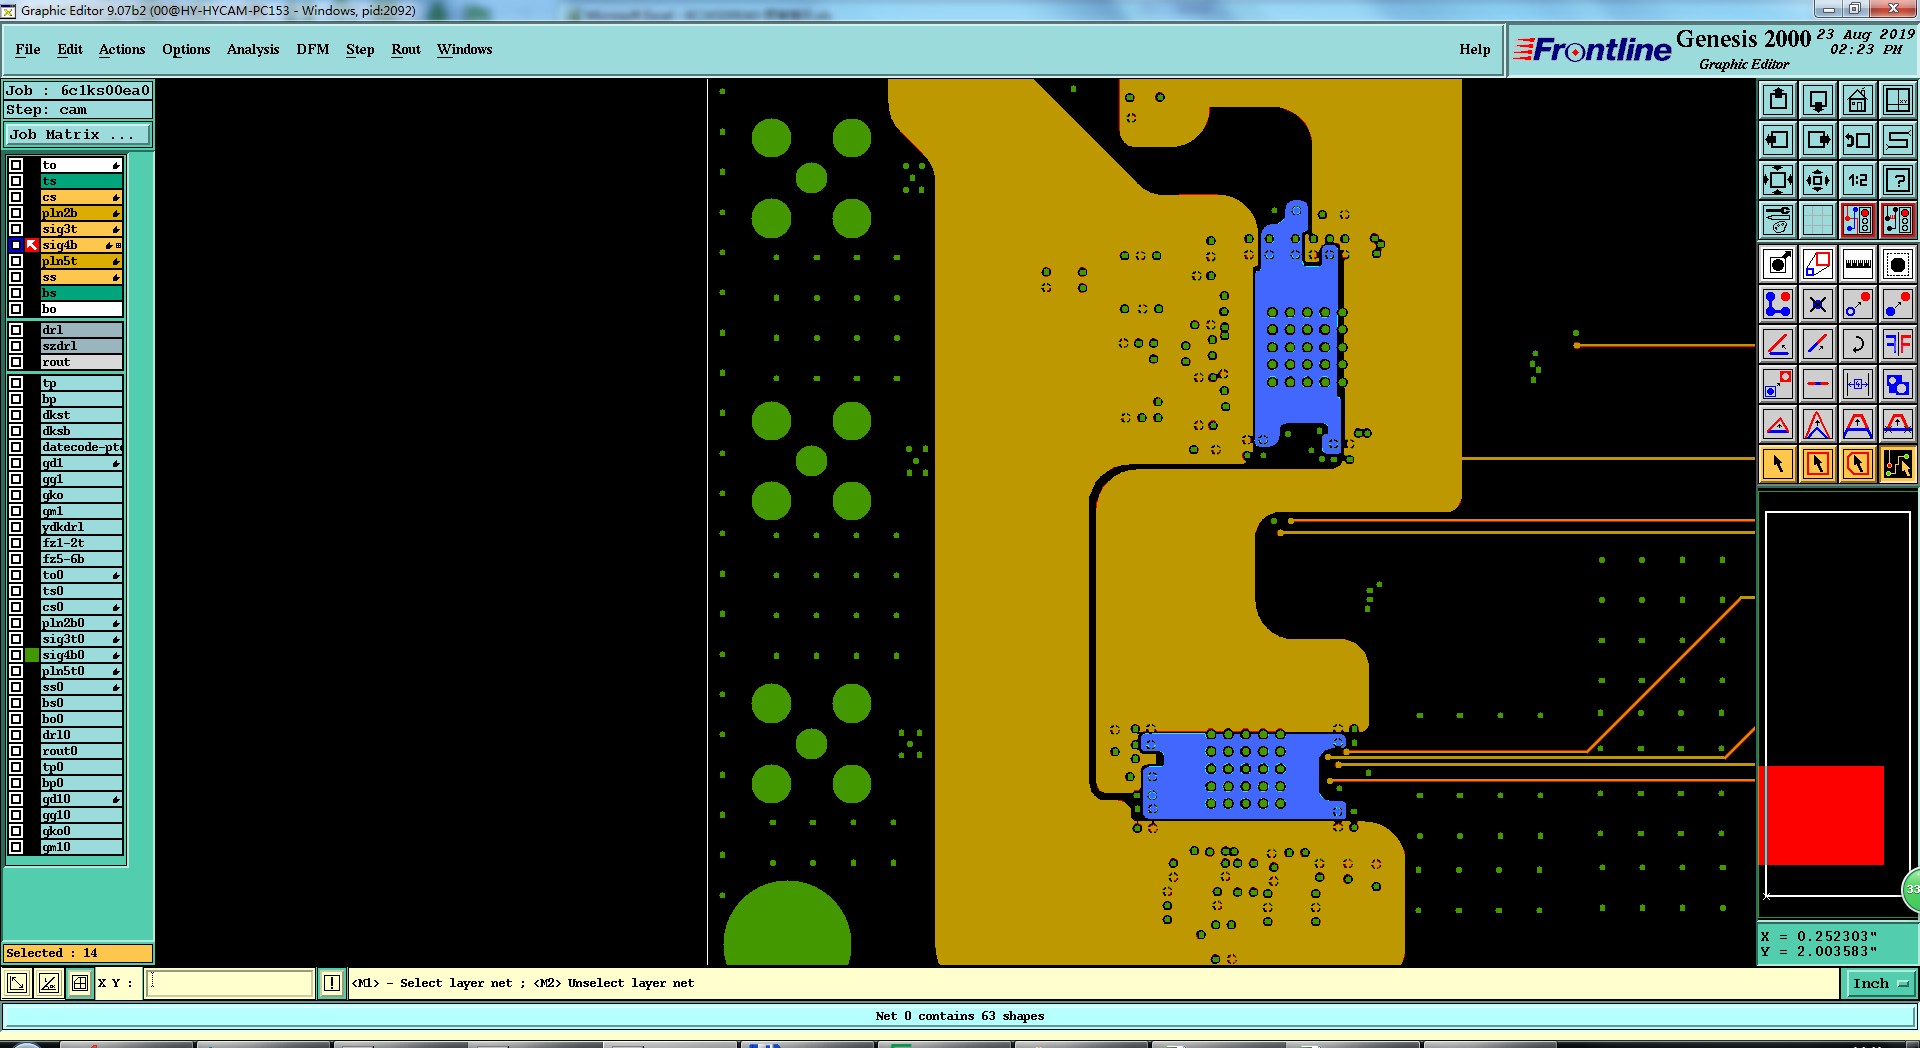The image size is (1920, 1048).
Task: Click the question mark icon in the tool panel
Action: (1897, 180)
